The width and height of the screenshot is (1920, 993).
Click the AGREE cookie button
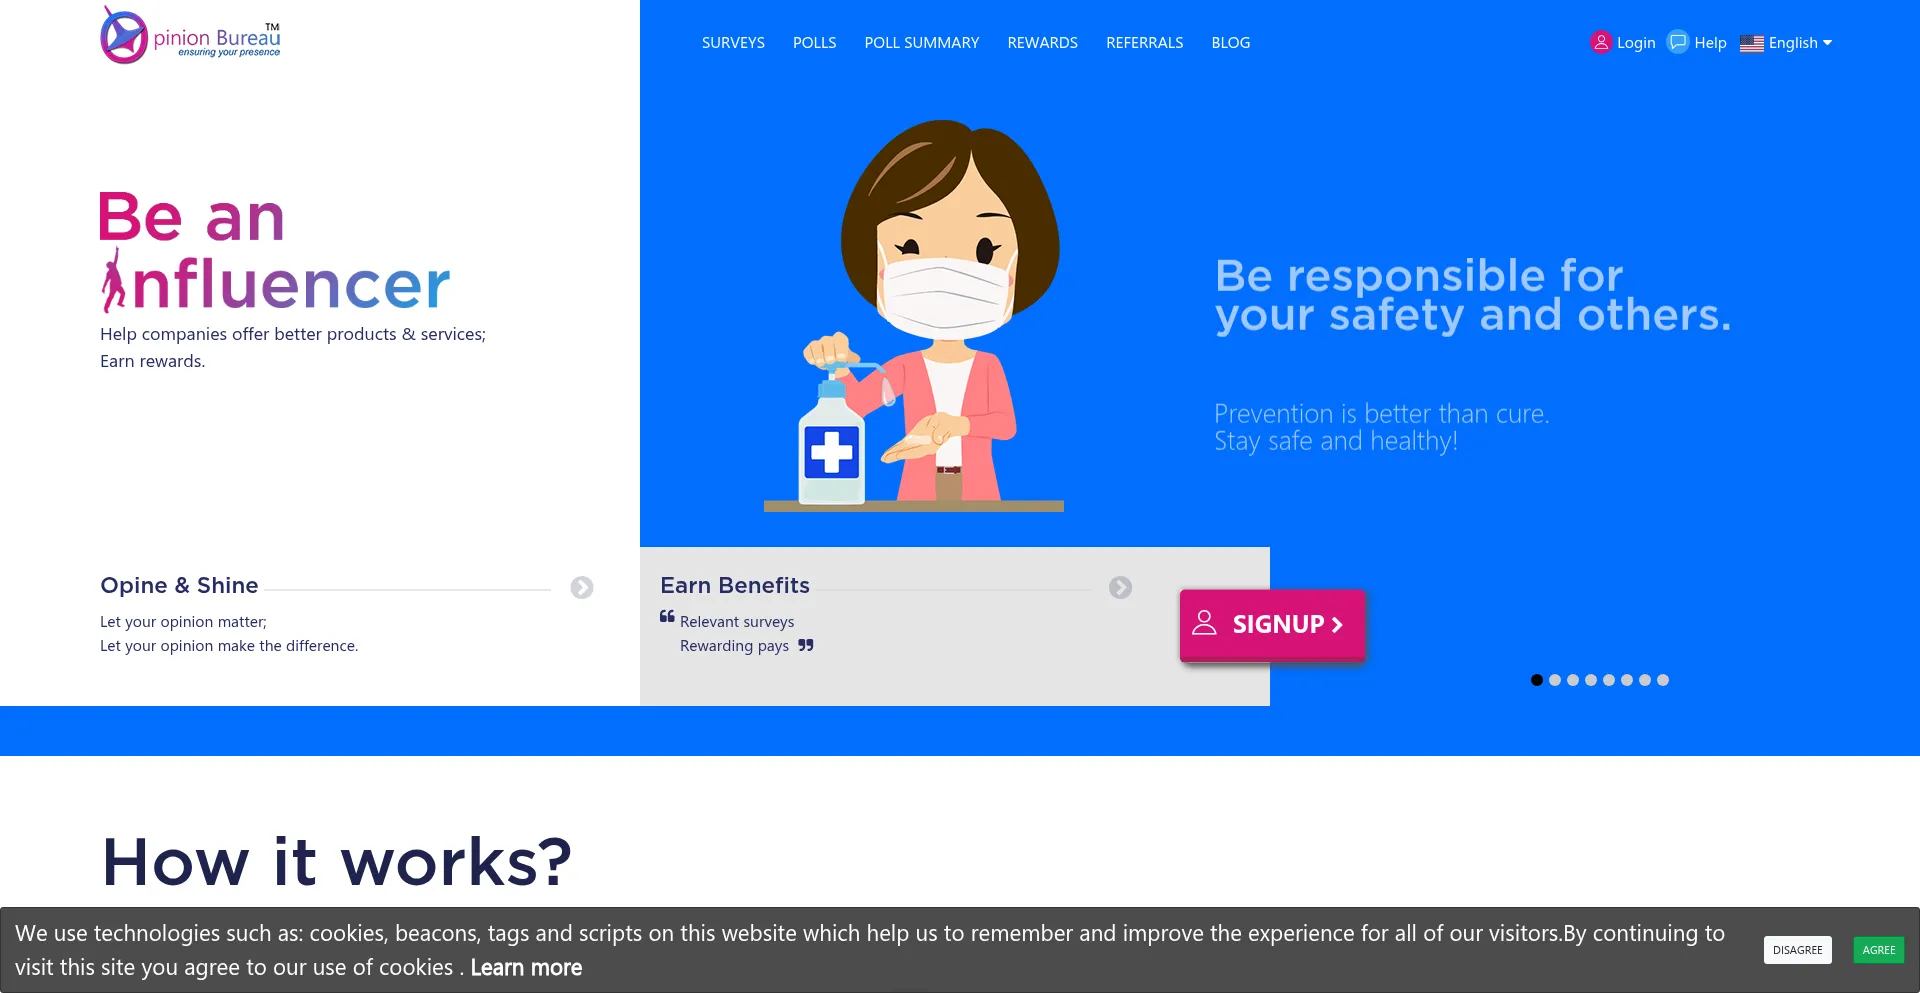(x=1879, y=950)
